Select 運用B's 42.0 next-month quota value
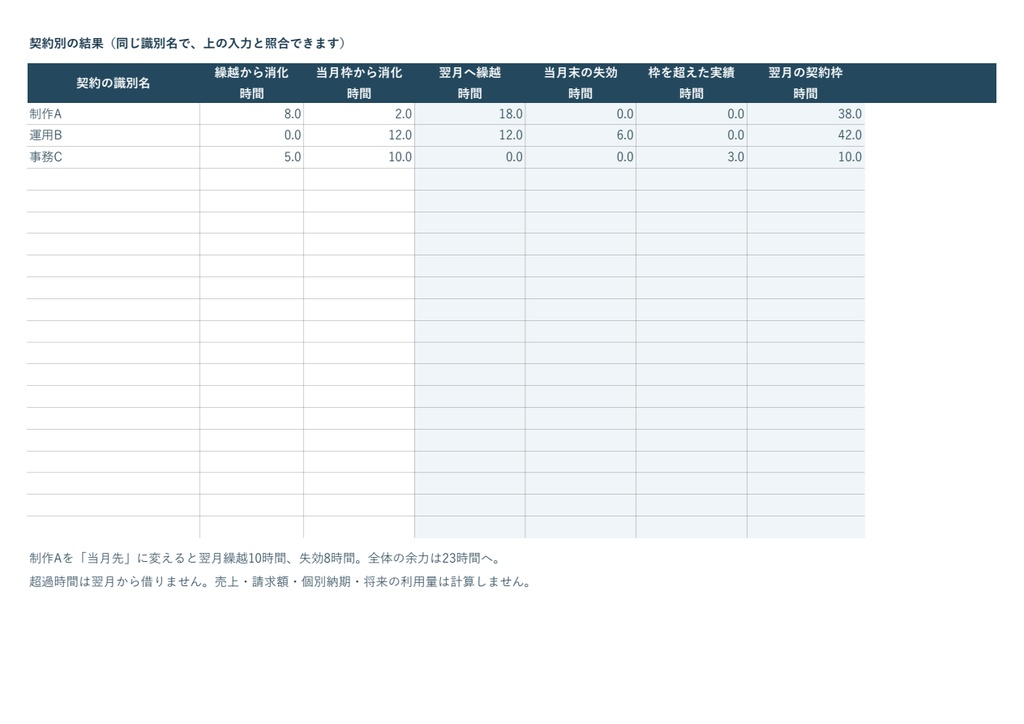This screenshot has height=724, width=1024. (x=806, y=135)
